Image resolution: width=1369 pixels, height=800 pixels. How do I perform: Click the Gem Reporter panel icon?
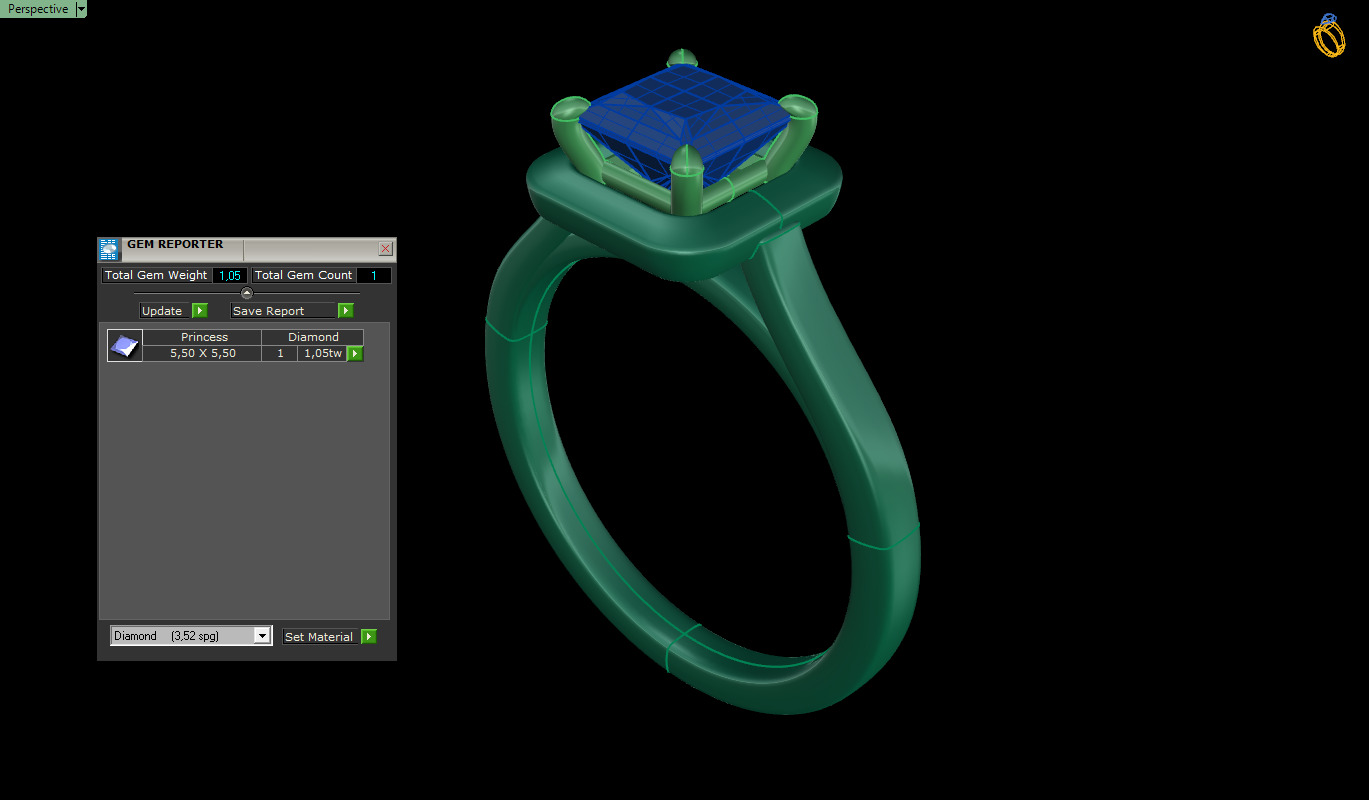[109, 250]
